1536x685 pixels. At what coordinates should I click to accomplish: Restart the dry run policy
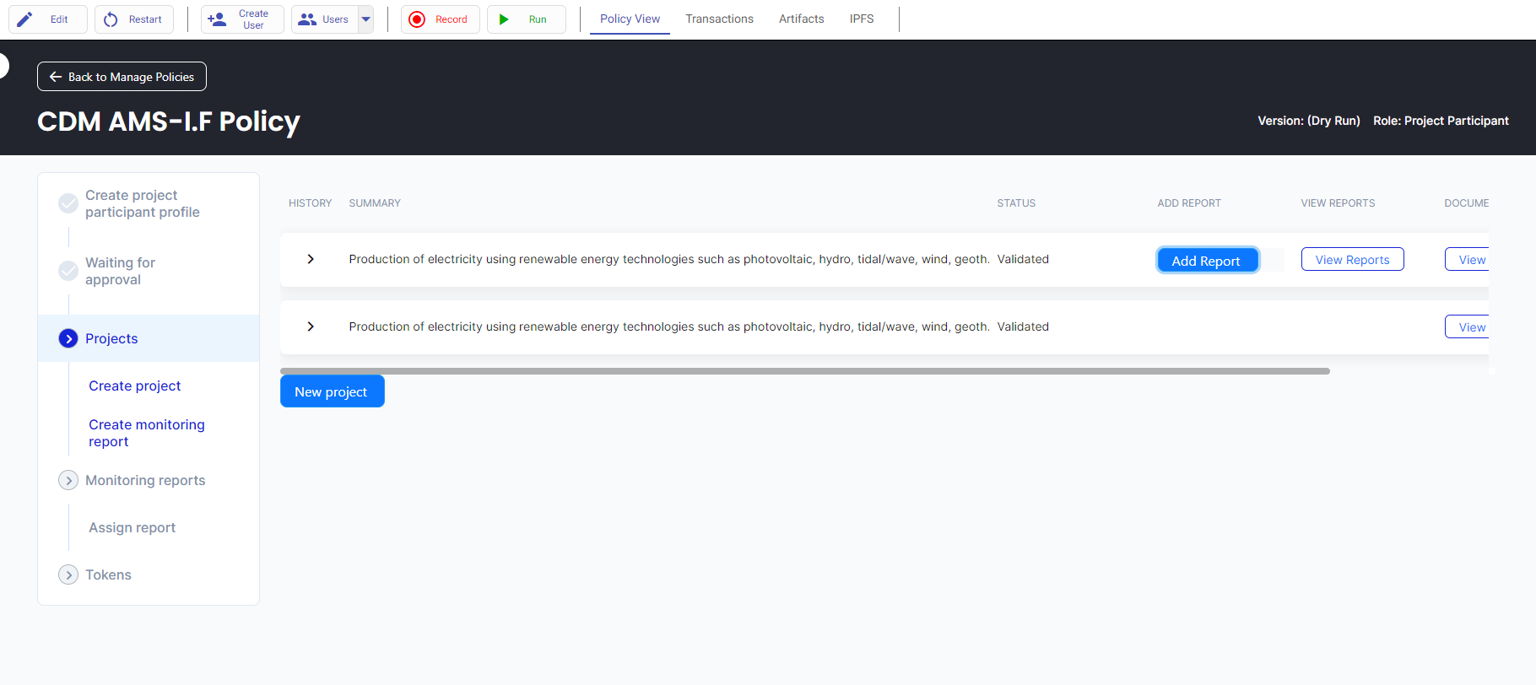click(134, 19)
